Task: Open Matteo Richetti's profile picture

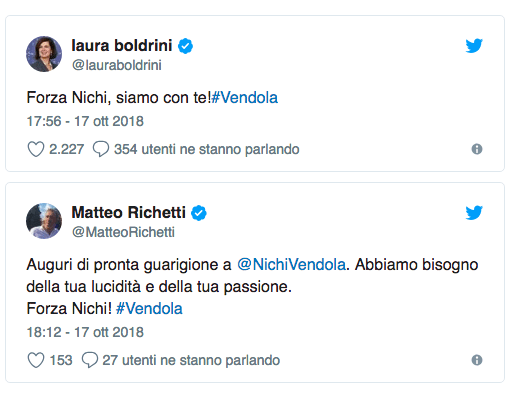Action: [x=44, y=221]
